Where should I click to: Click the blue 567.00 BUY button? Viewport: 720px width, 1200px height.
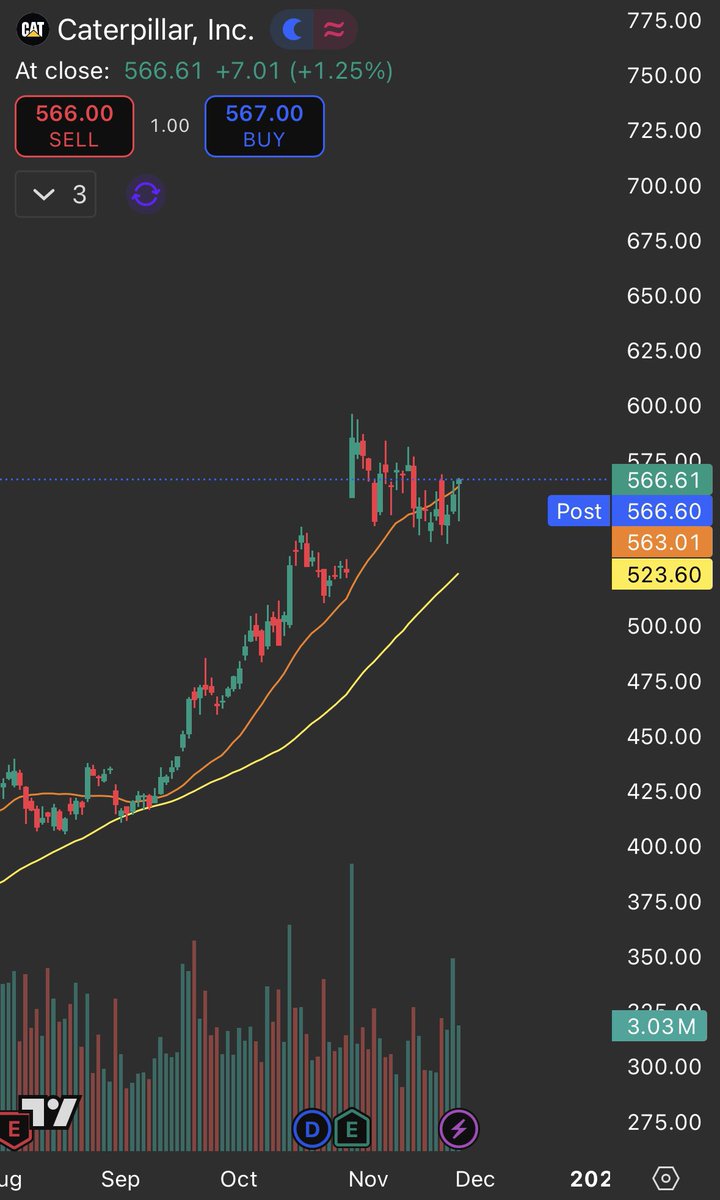click(x=264, y=126)
